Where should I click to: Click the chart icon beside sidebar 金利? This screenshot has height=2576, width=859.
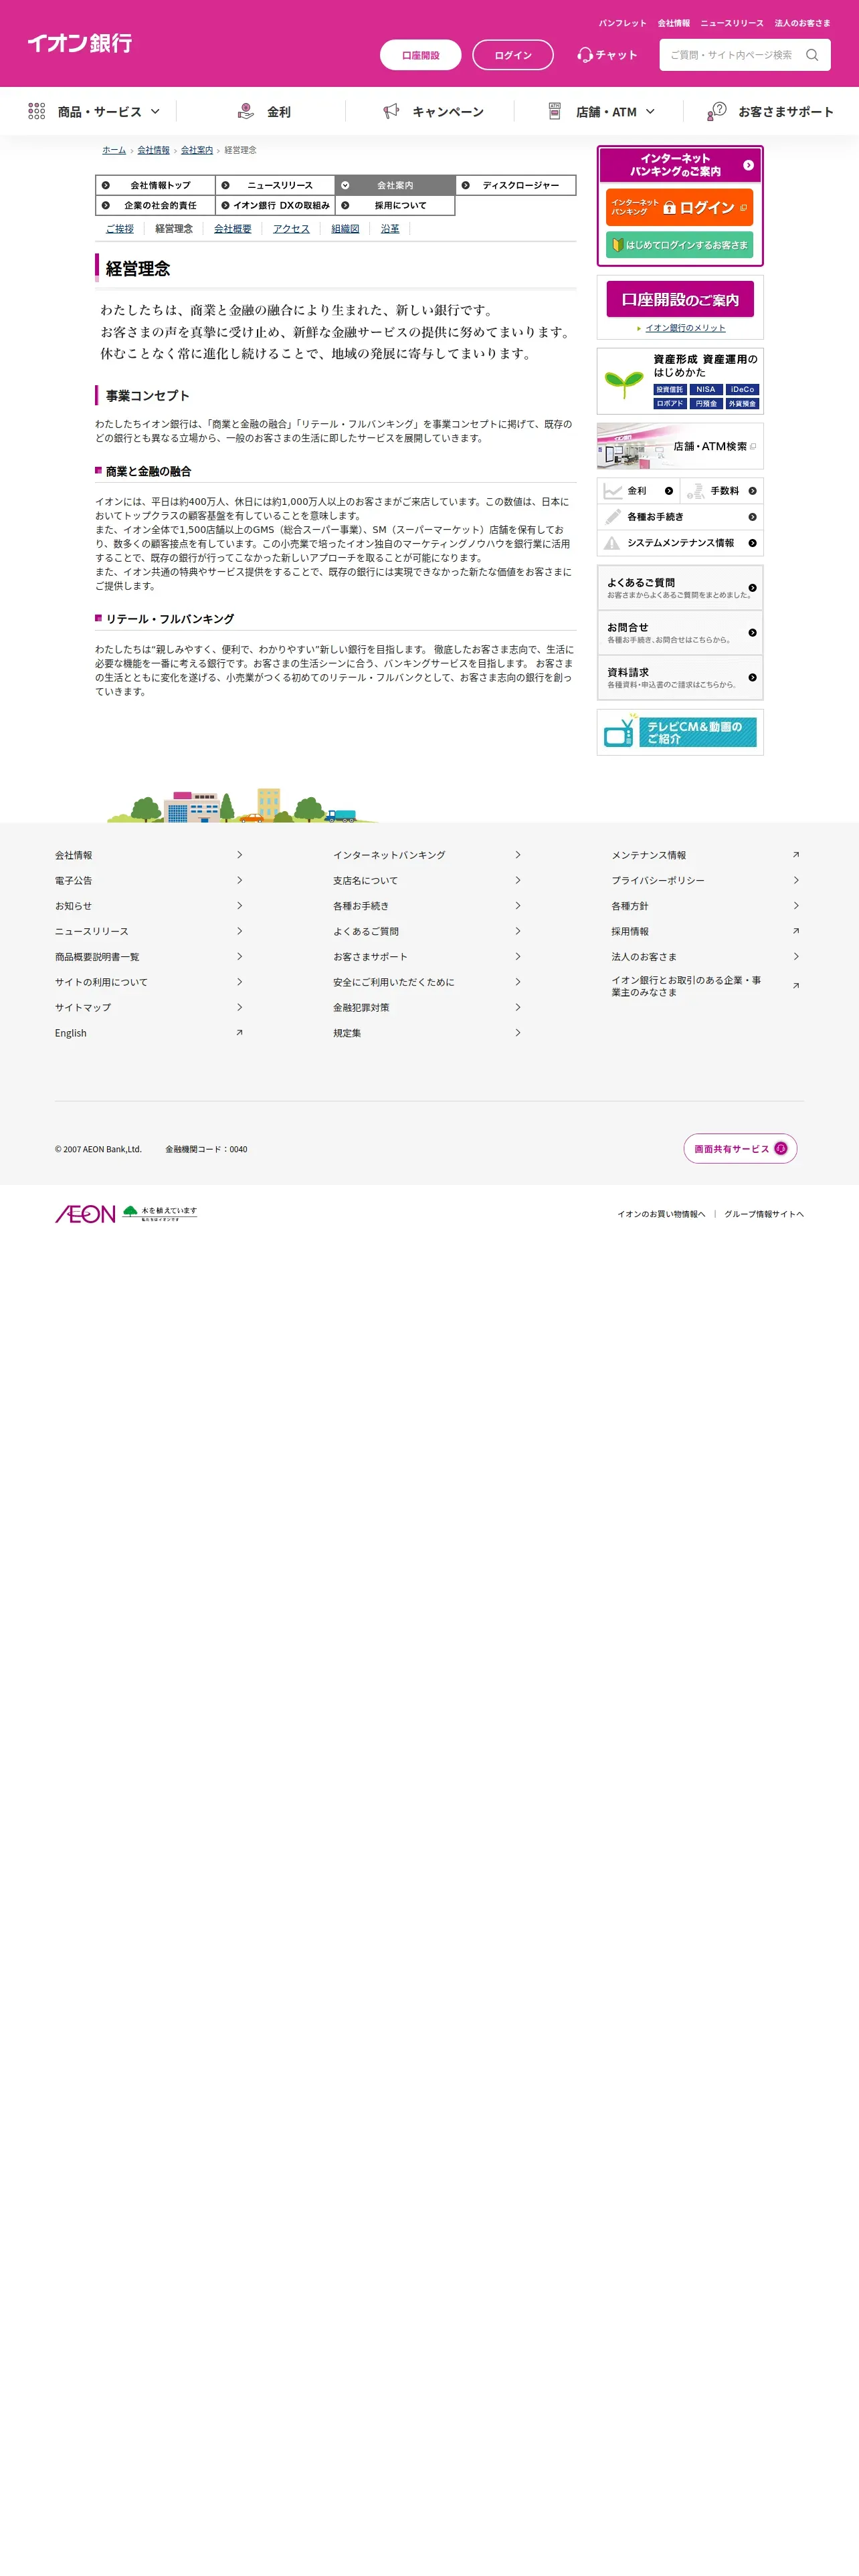click(613, 491)
